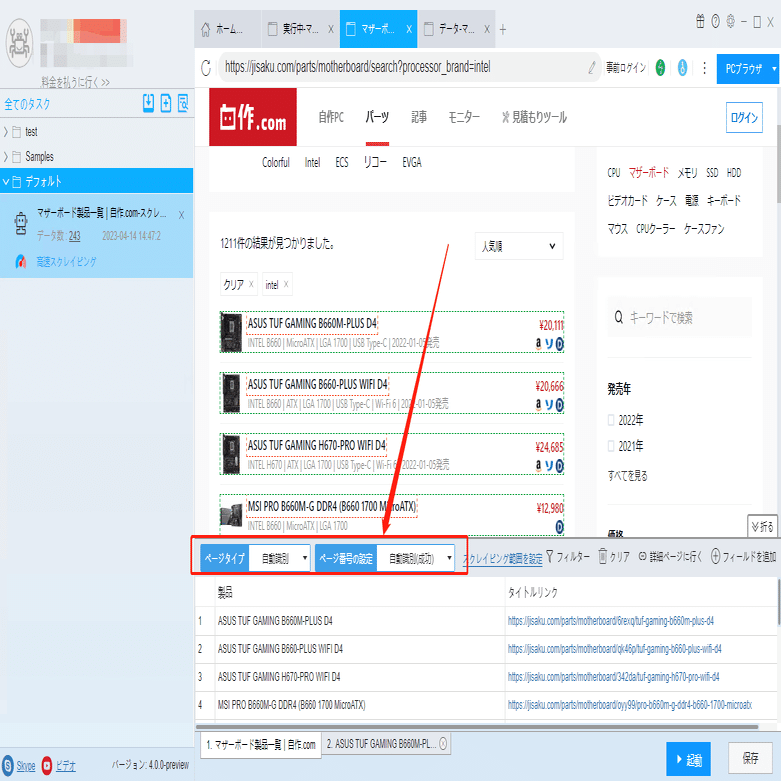The height and width of the screenshot is (781, 781).
Task: Open the 記事 site menu
Action: pos(419,117)
